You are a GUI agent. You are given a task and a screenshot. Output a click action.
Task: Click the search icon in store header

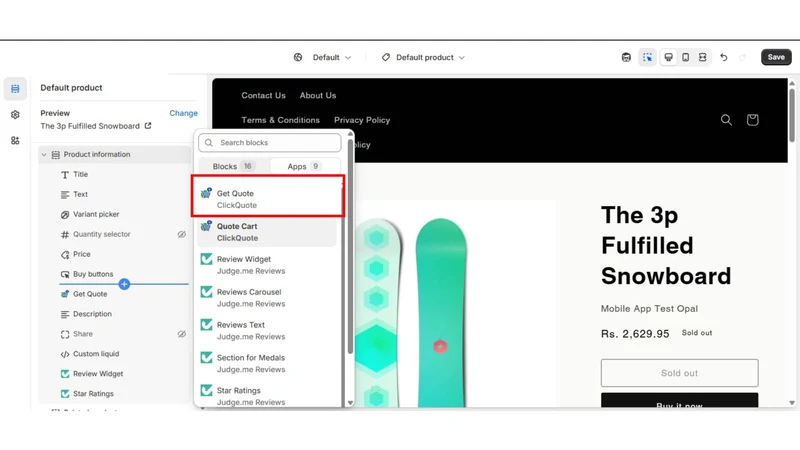pyautogui.click(x=726, y=120)
